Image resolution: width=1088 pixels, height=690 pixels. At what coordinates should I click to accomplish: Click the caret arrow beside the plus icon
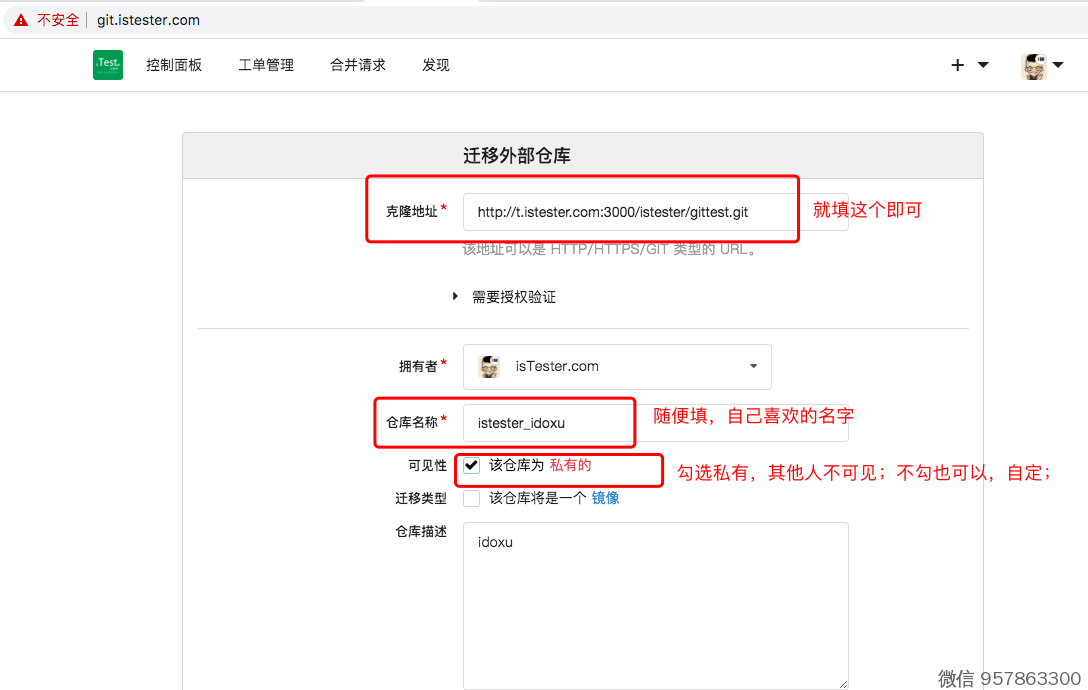pos(983,65)
